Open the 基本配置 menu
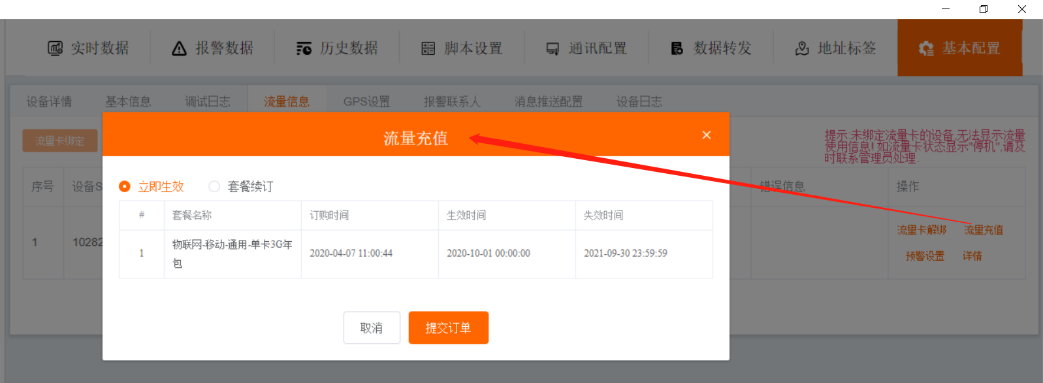The height and width of the screenshot is (383, 1043). 960,48
